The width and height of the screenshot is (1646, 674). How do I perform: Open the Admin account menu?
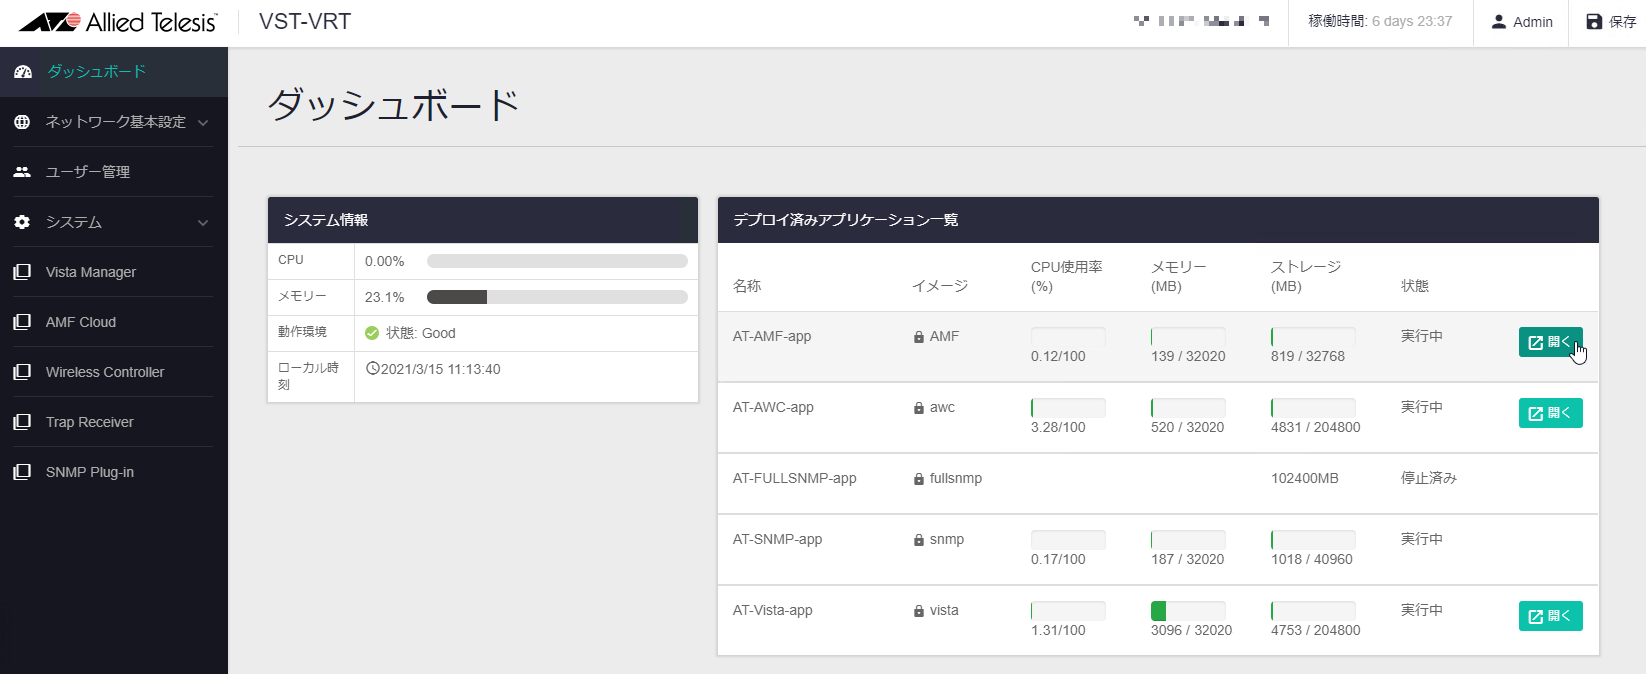point(1522,22)
